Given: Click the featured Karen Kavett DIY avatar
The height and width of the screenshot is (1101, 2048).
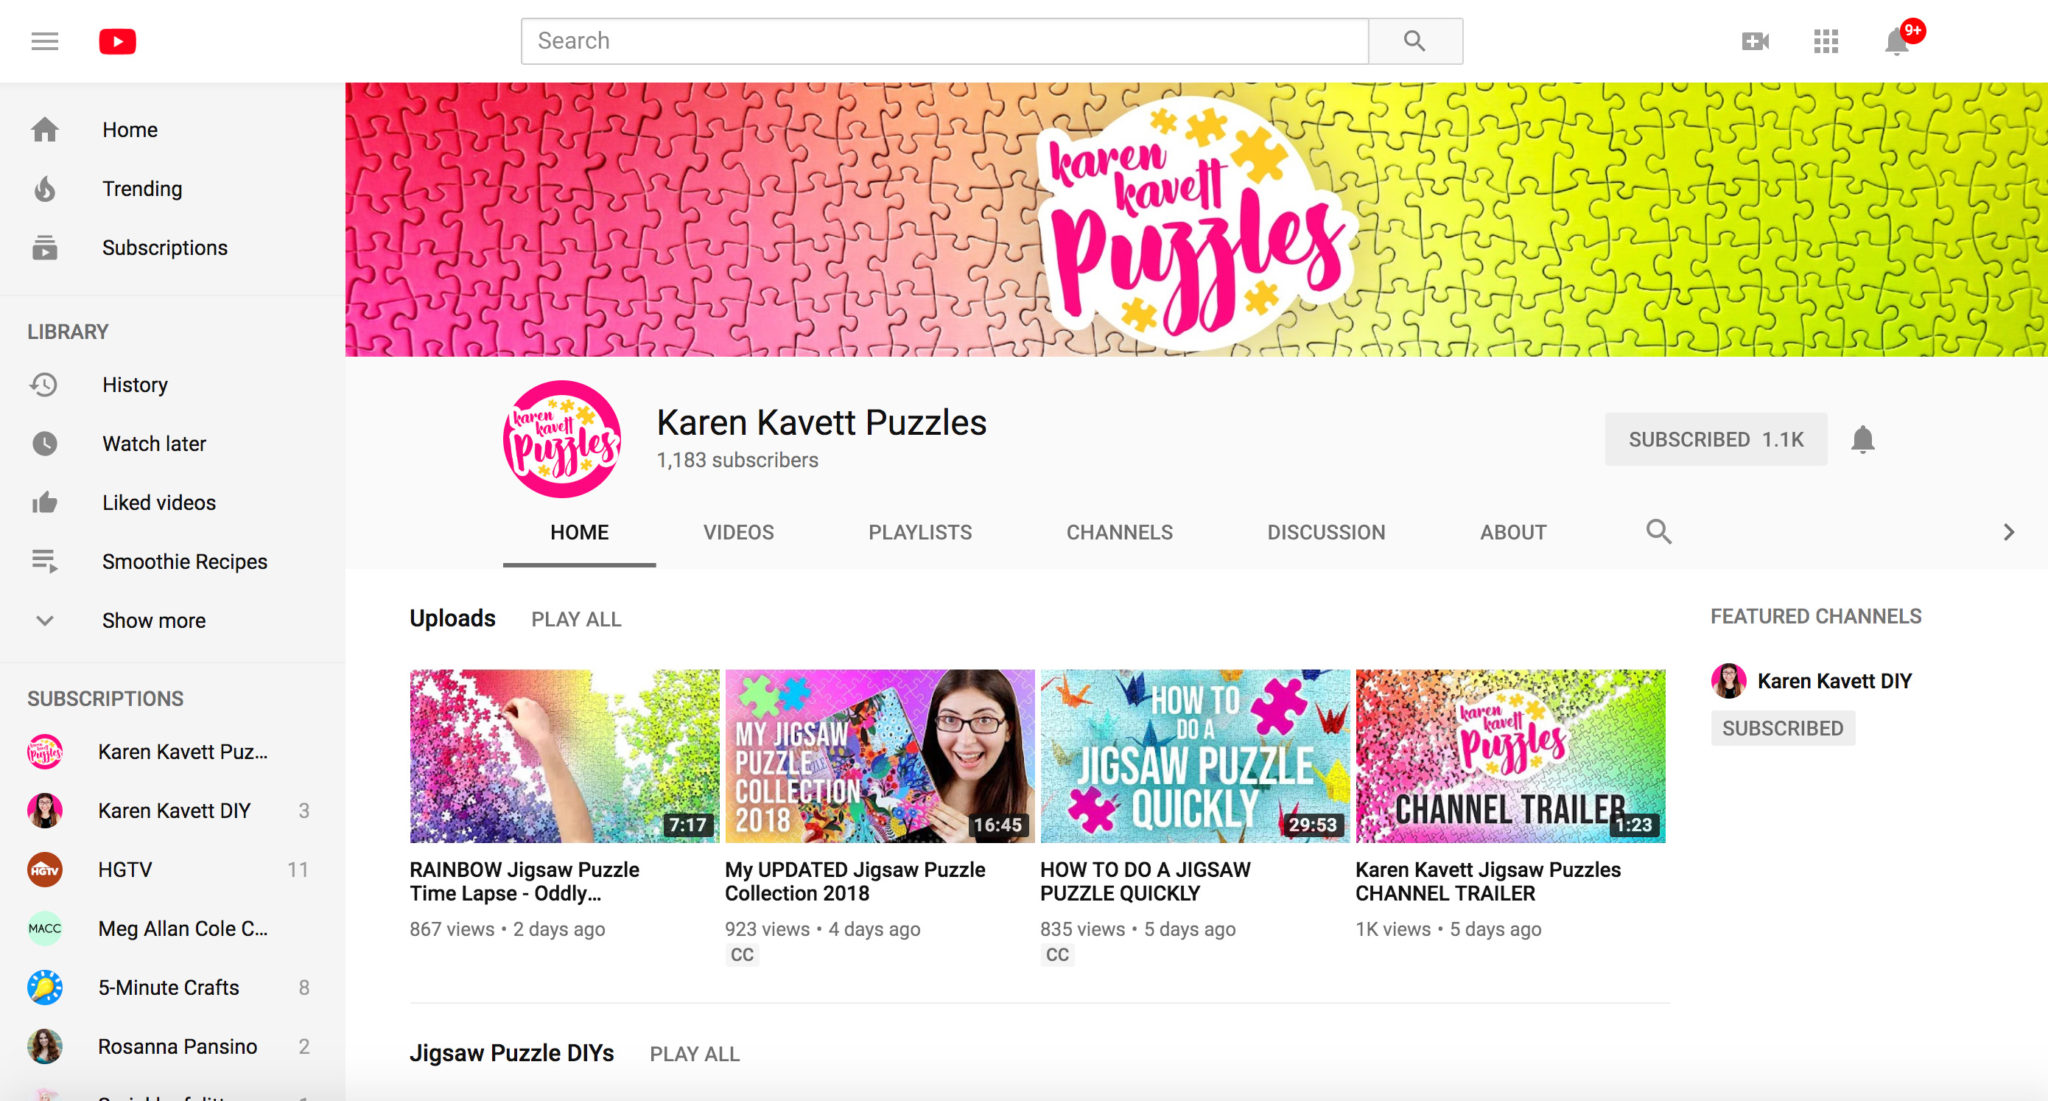Looking at the screenshot, I should (1729, 681).
